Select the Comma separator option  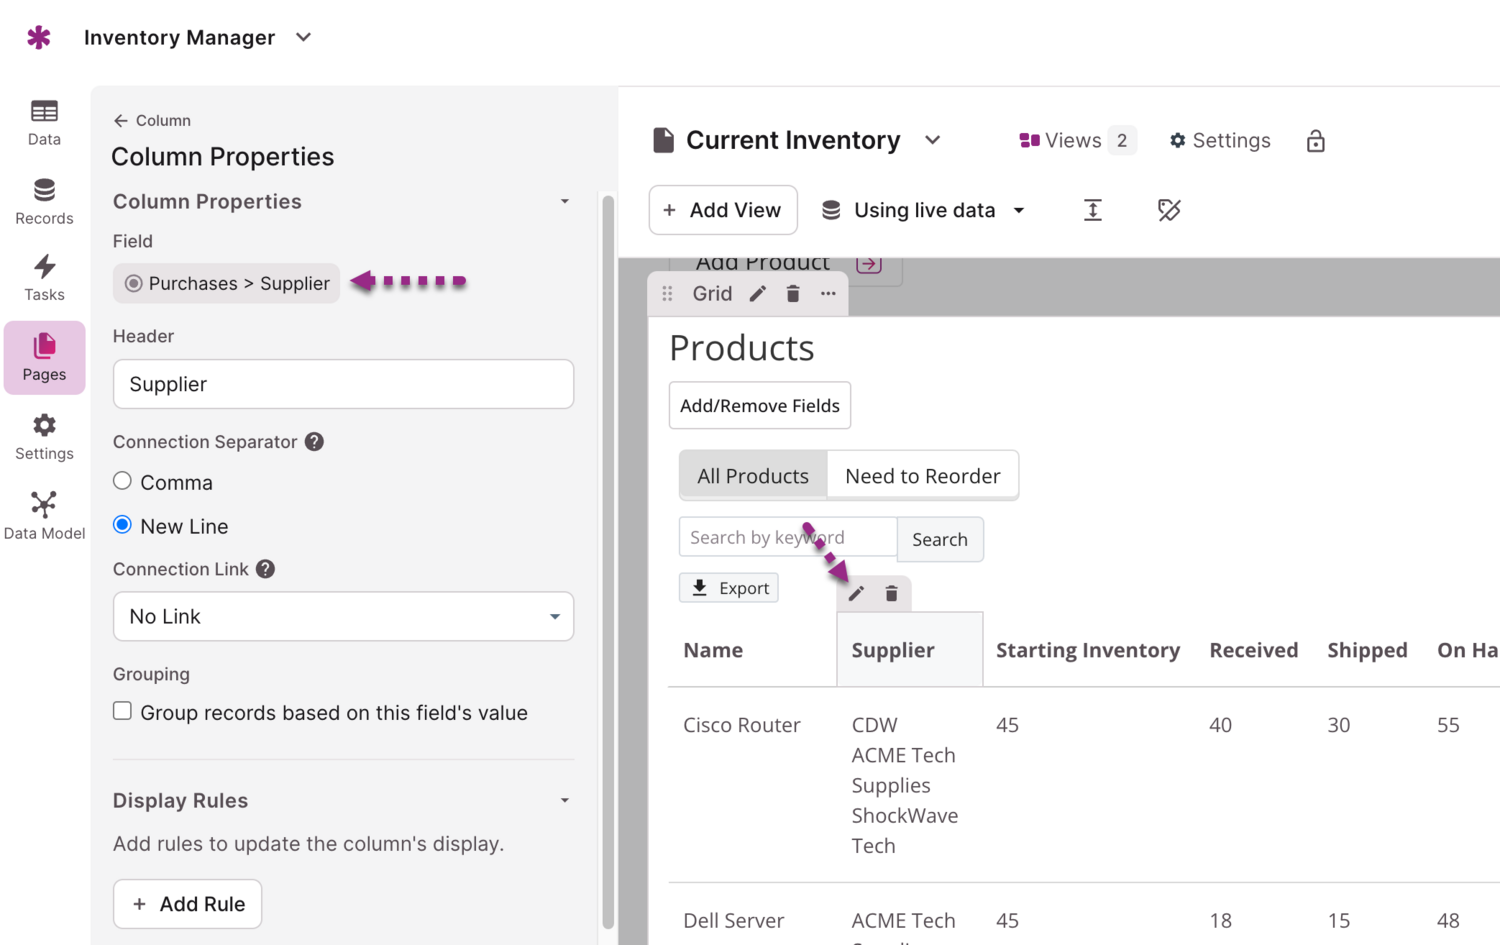123,481
